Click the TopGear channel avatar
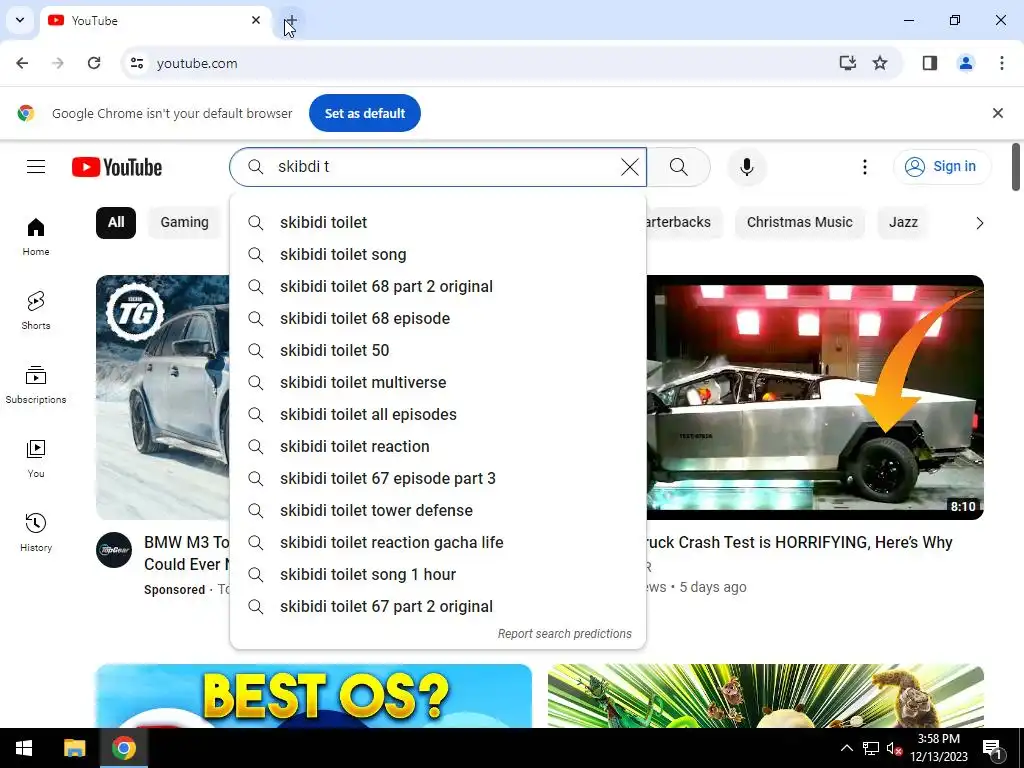Image resolution: width=1024 pixels, height=768 pixels. click(x=114, y=550)
